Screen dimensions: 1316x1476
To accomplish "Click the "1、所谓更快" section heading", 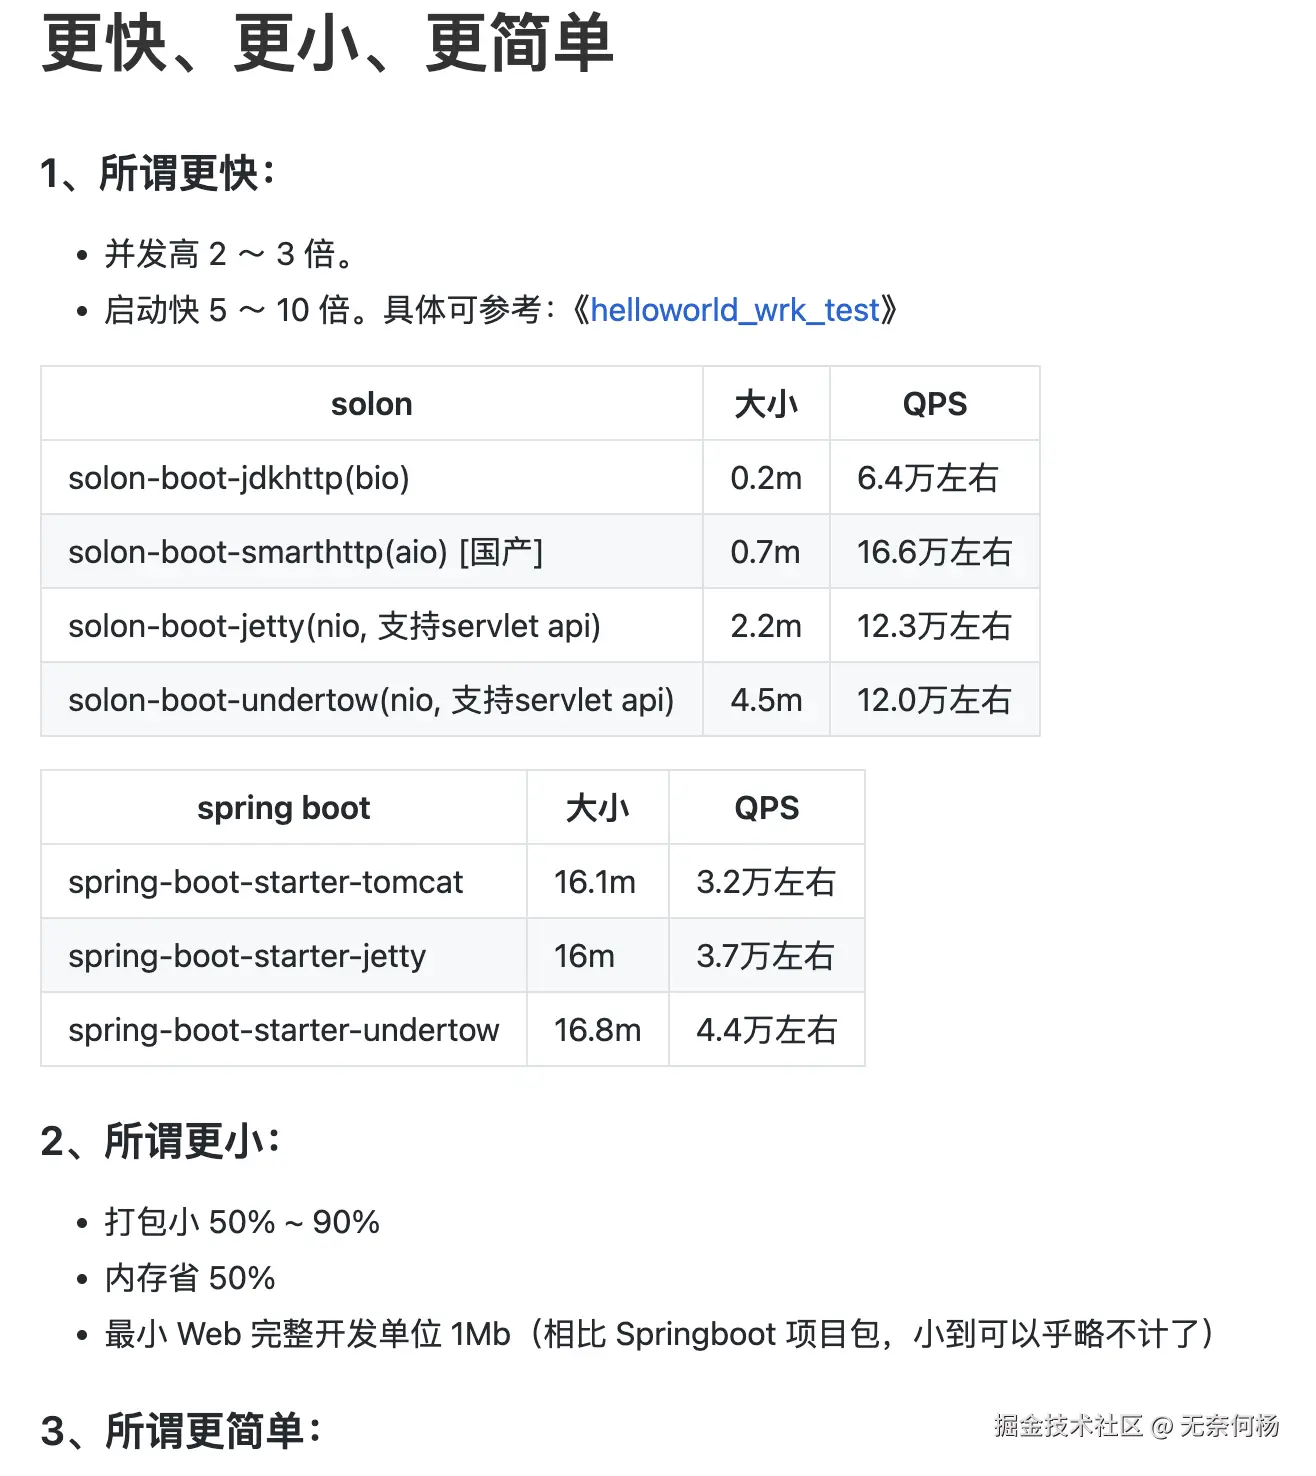I will [x=157, y=174].
